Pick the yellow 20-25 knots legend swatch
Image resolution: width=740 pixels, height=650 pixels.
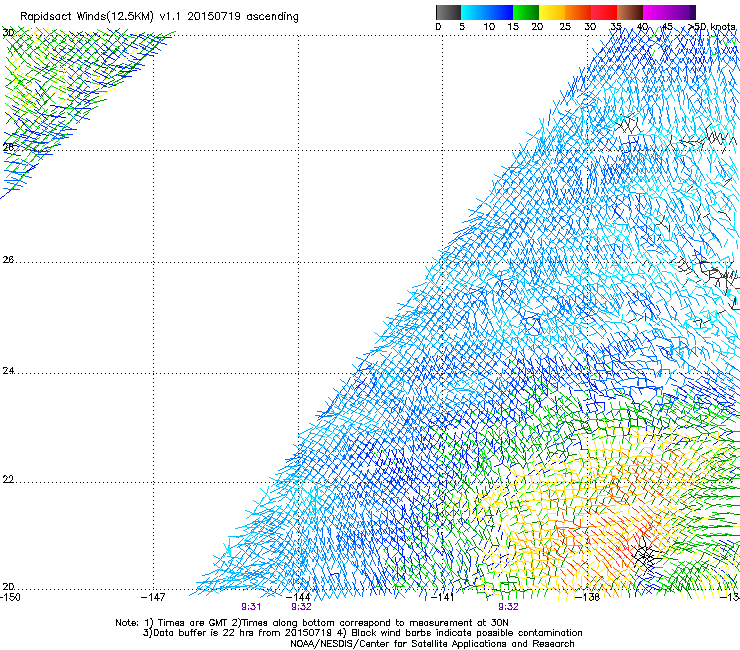pyautogui.click(x=552, y=12)
